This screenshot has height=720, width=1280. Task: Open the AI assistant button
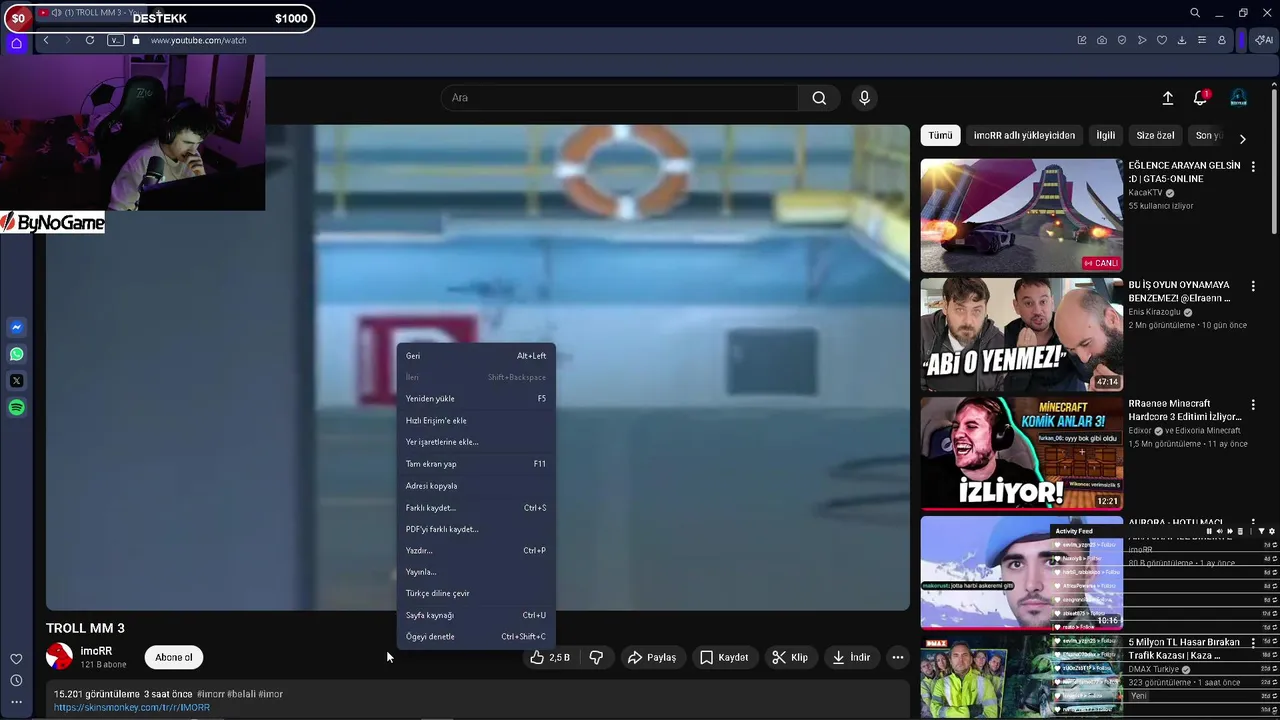(1264, 40)
